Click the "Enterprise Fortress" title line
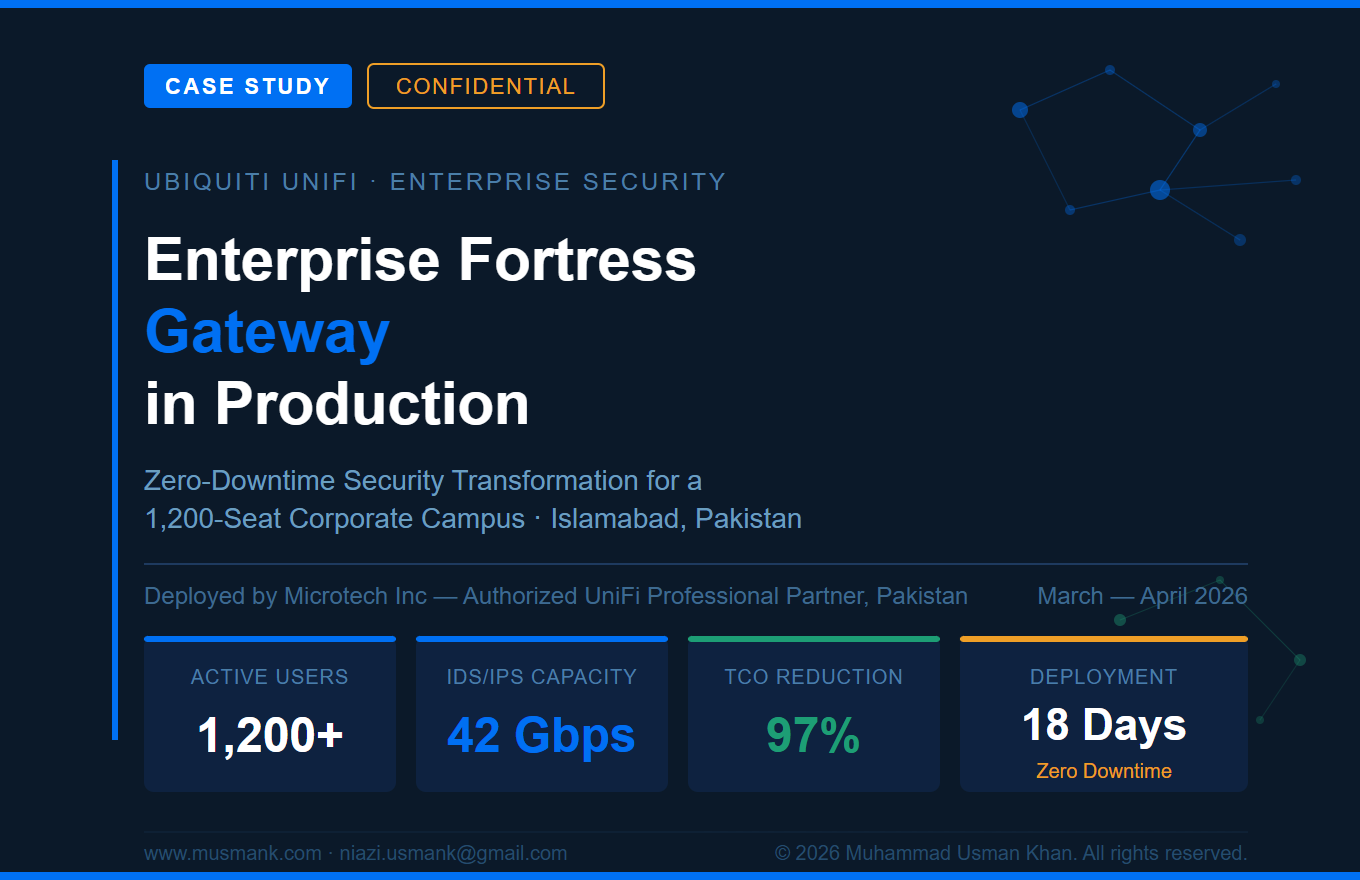Image resolution: width=1360 pixels, height=880 pixels. pos(420,260)
